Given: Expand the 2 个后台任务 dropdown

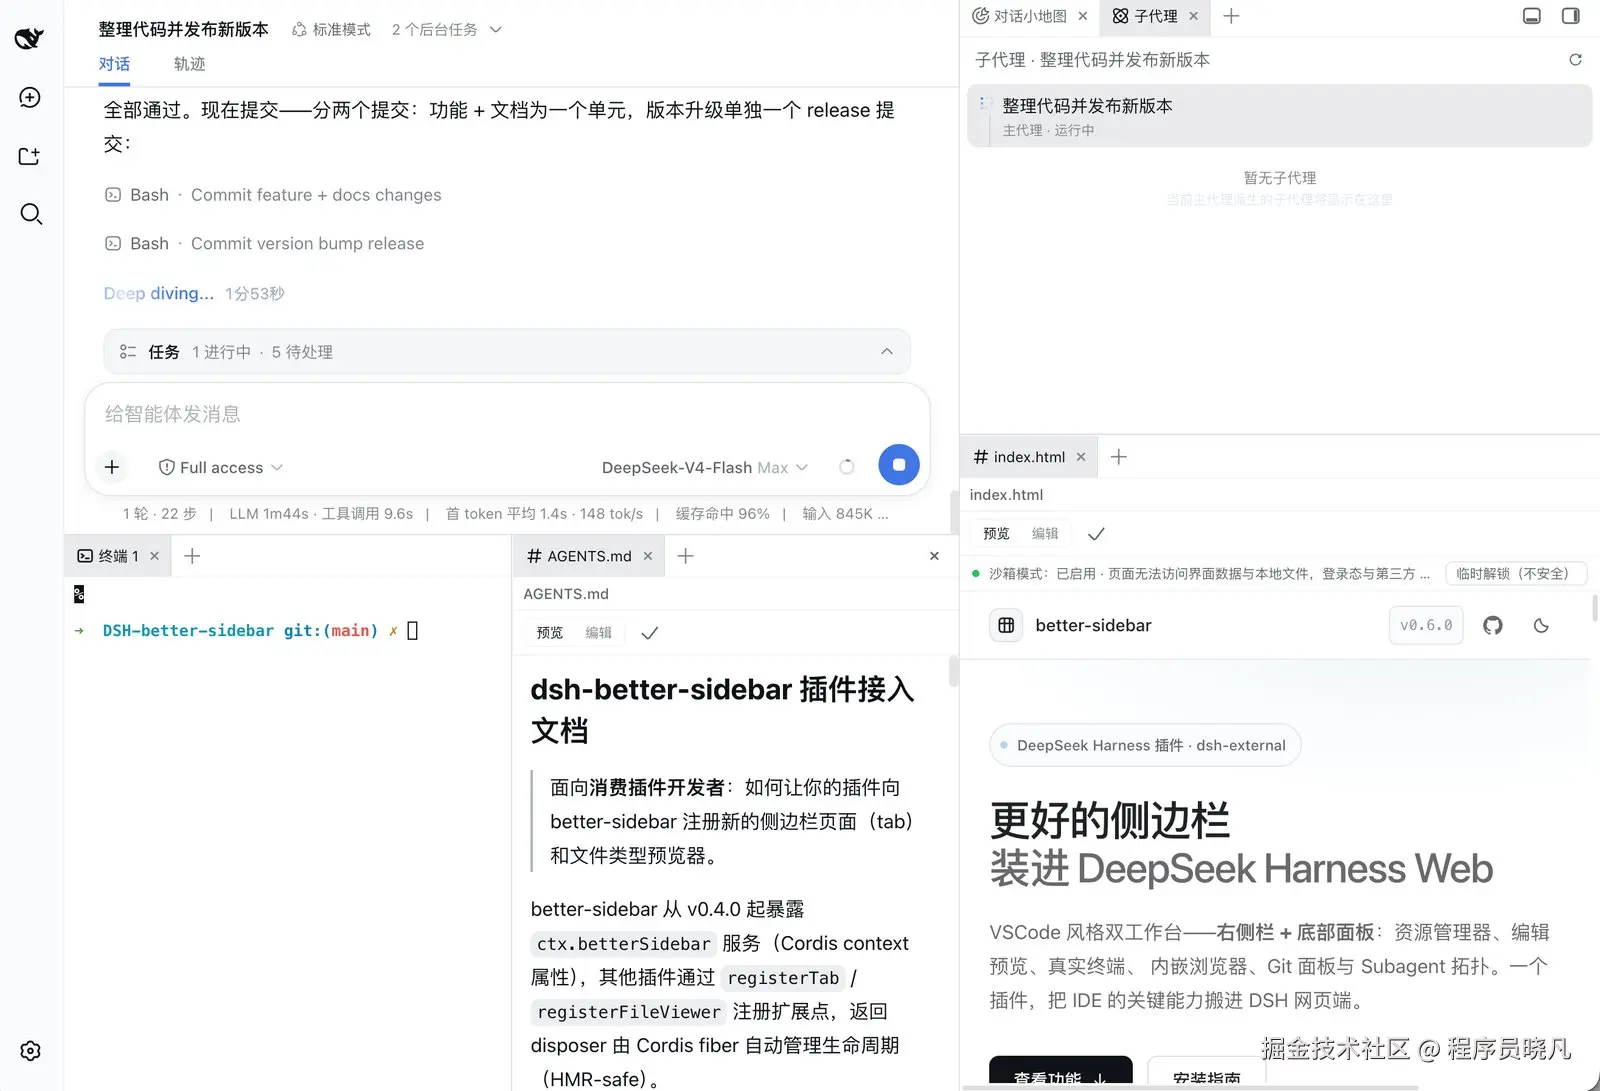Looking at the screenshot, I should point(447,30).
